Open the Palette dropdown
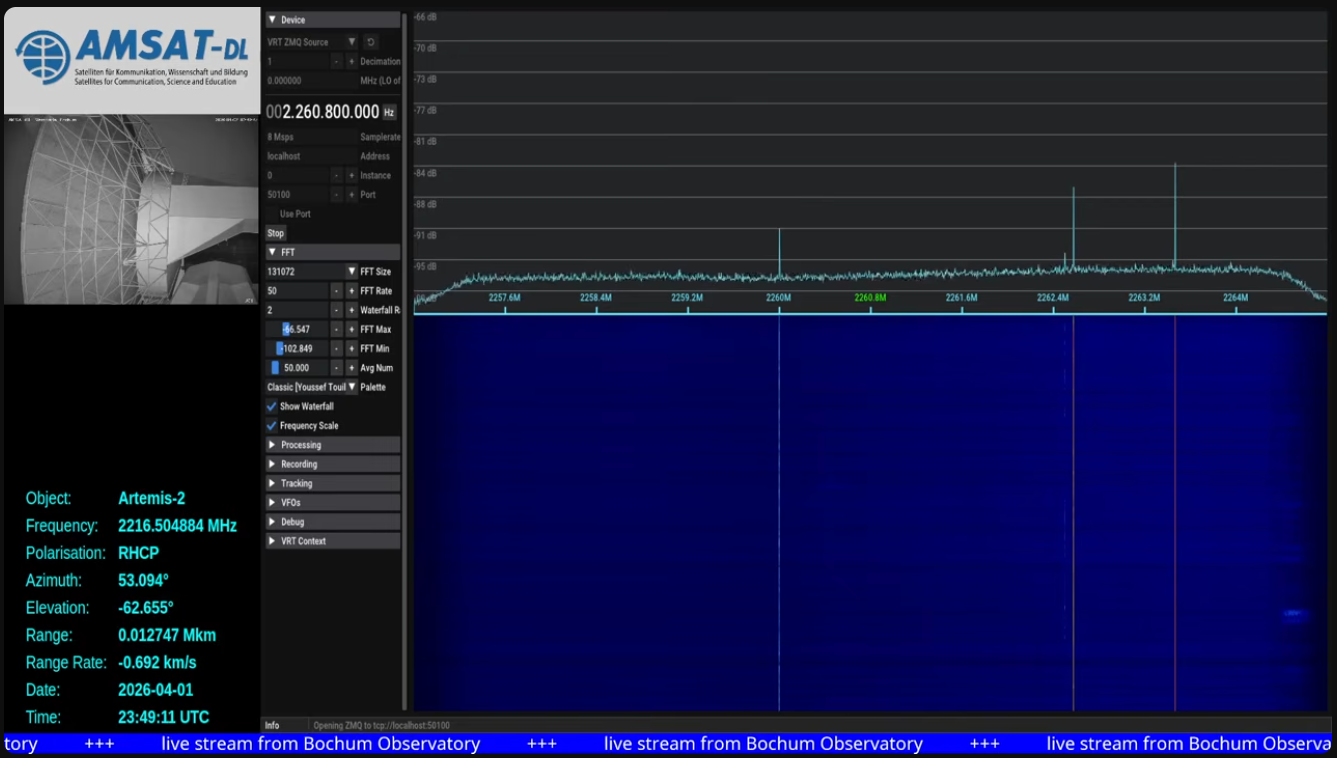 [x=351, y=387]
